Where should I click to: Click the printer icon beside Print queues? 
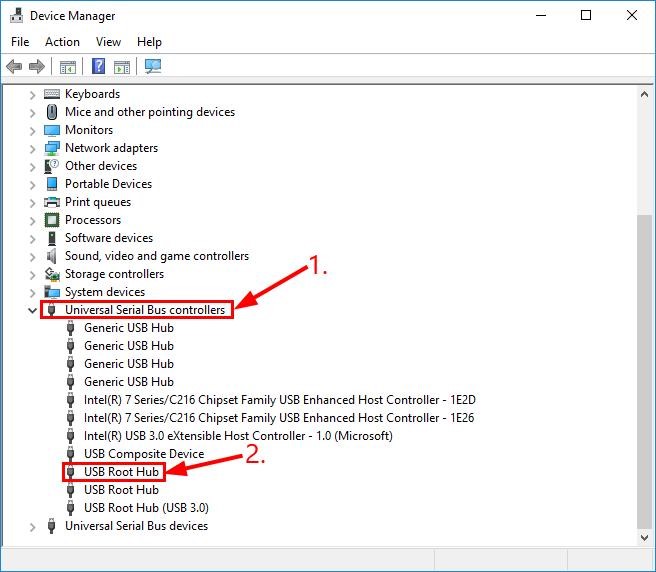click(52, 202)
